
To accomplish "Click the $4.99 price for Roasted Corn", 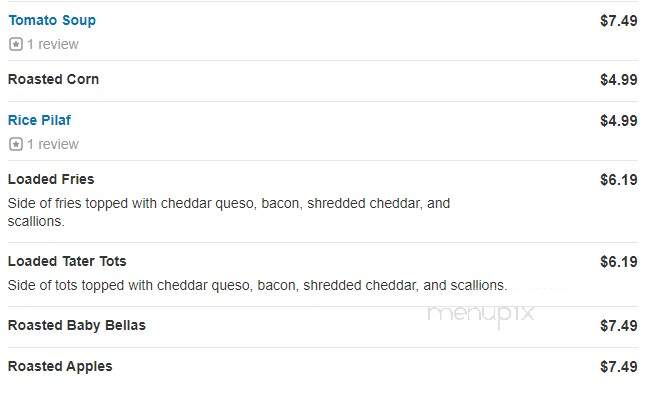I will pos(619,80).
